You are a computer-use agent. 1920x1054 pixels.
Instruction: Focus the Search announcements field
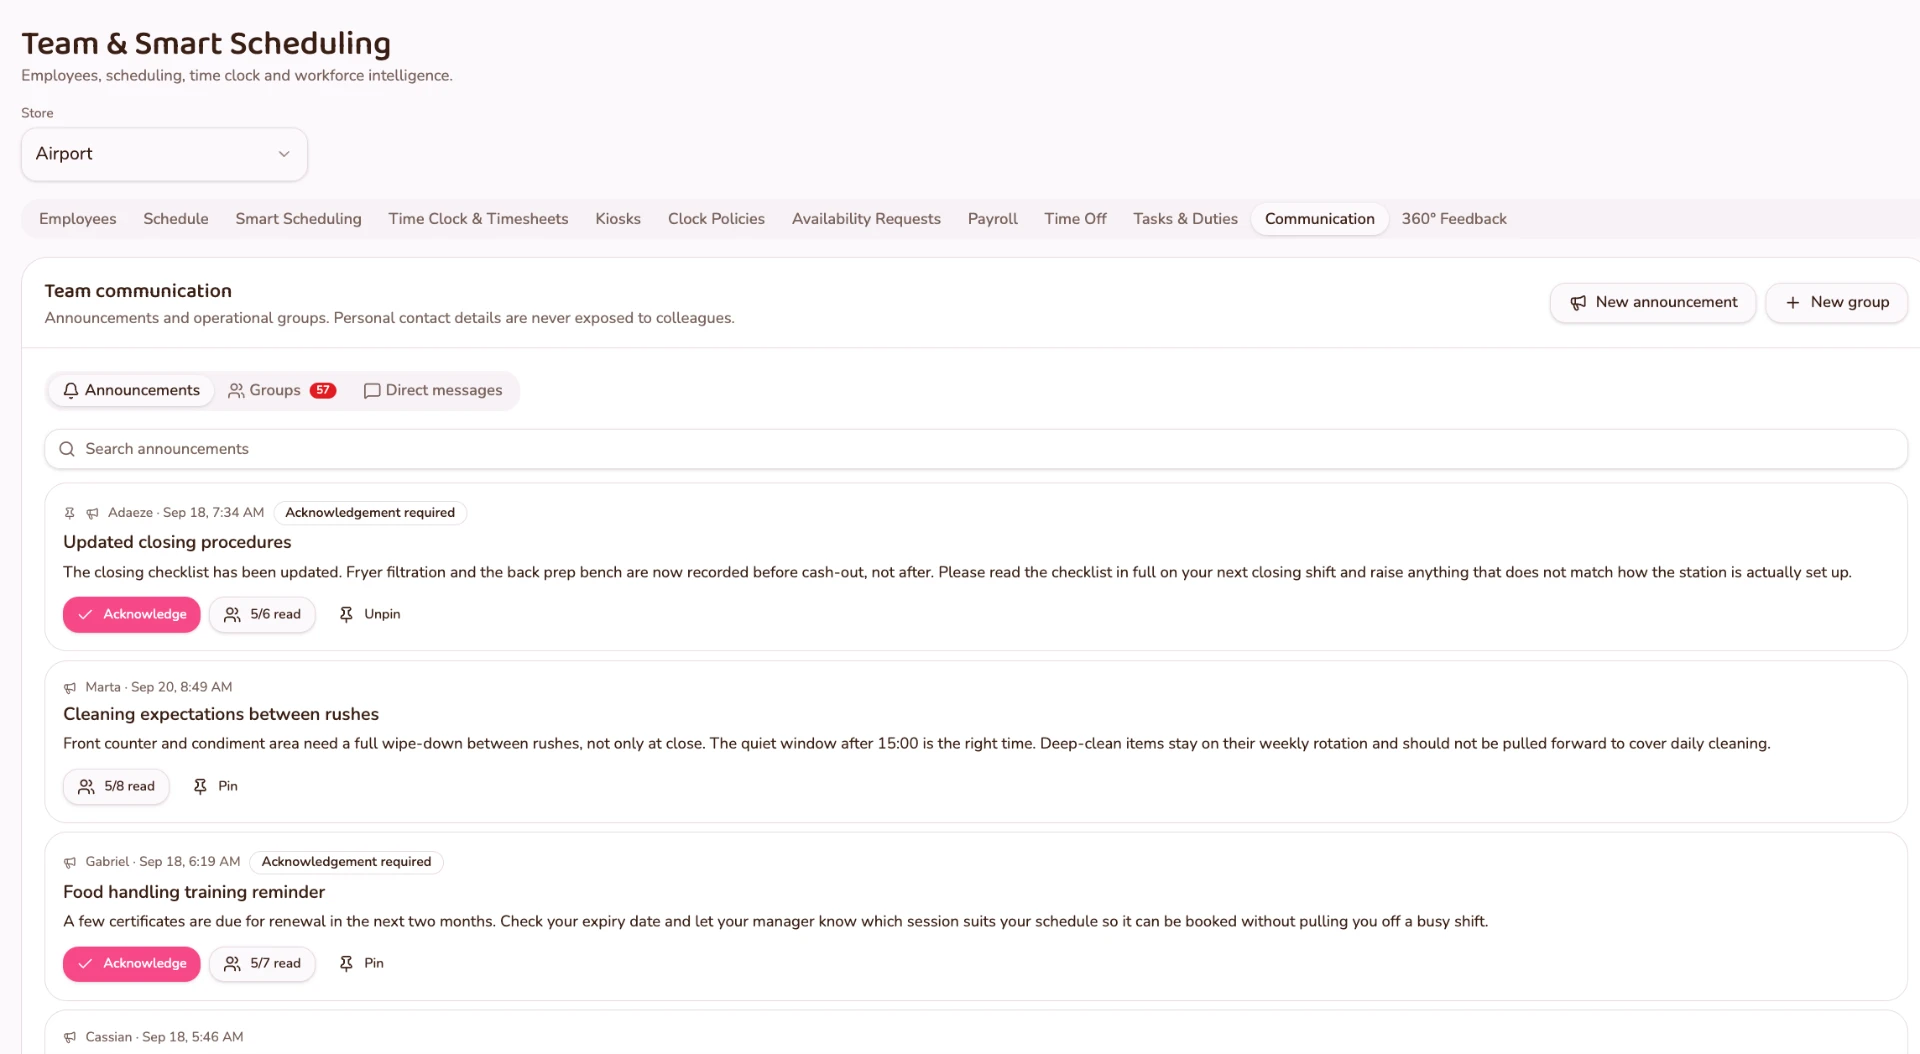(x=976, y=449)
